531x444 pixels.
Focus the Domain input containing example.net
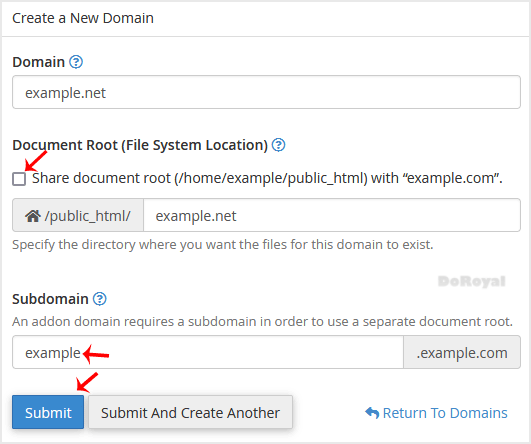266,92
